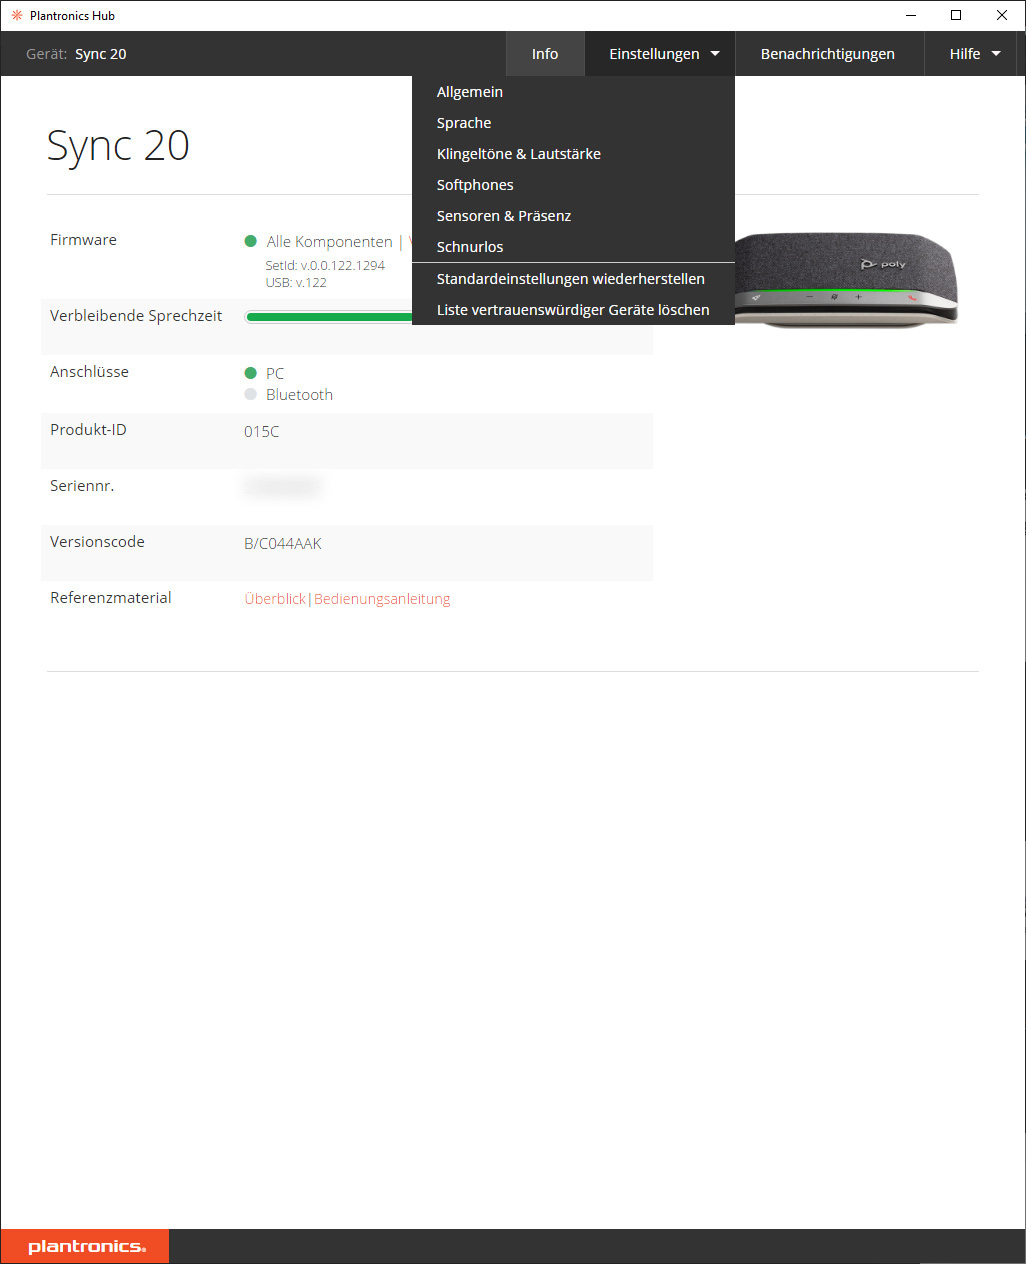The image size is (1026, 1264).
Task: Select Sprache from the settings menu
Action: (573, 123)
